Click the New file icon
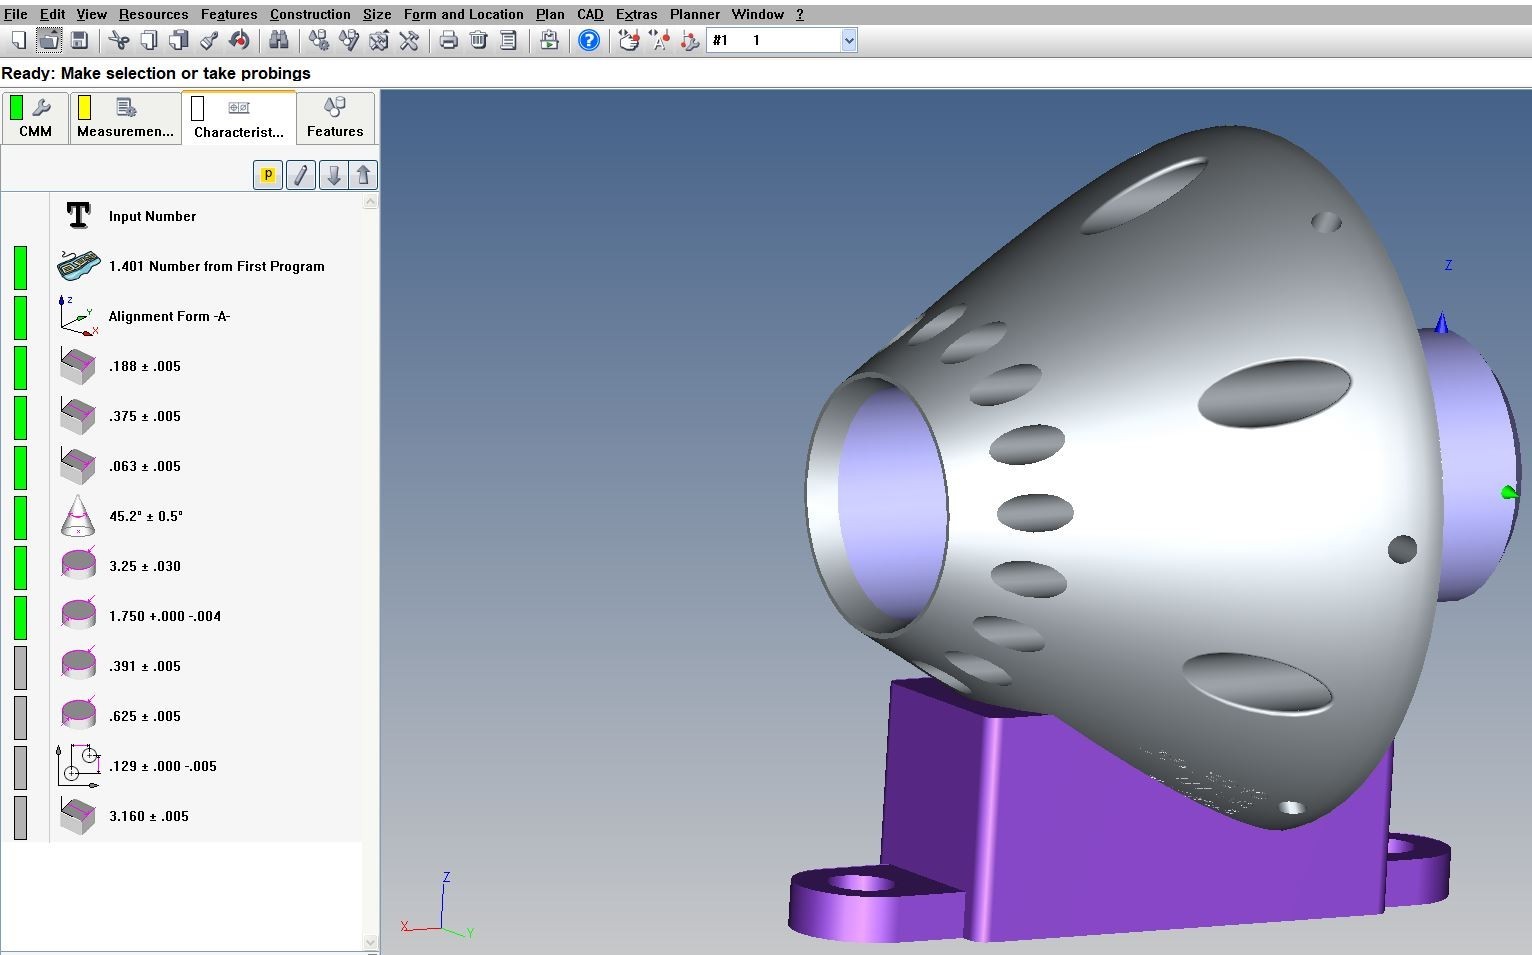Viewport: 1532px width, 955px height. click(x=18, y=40)
